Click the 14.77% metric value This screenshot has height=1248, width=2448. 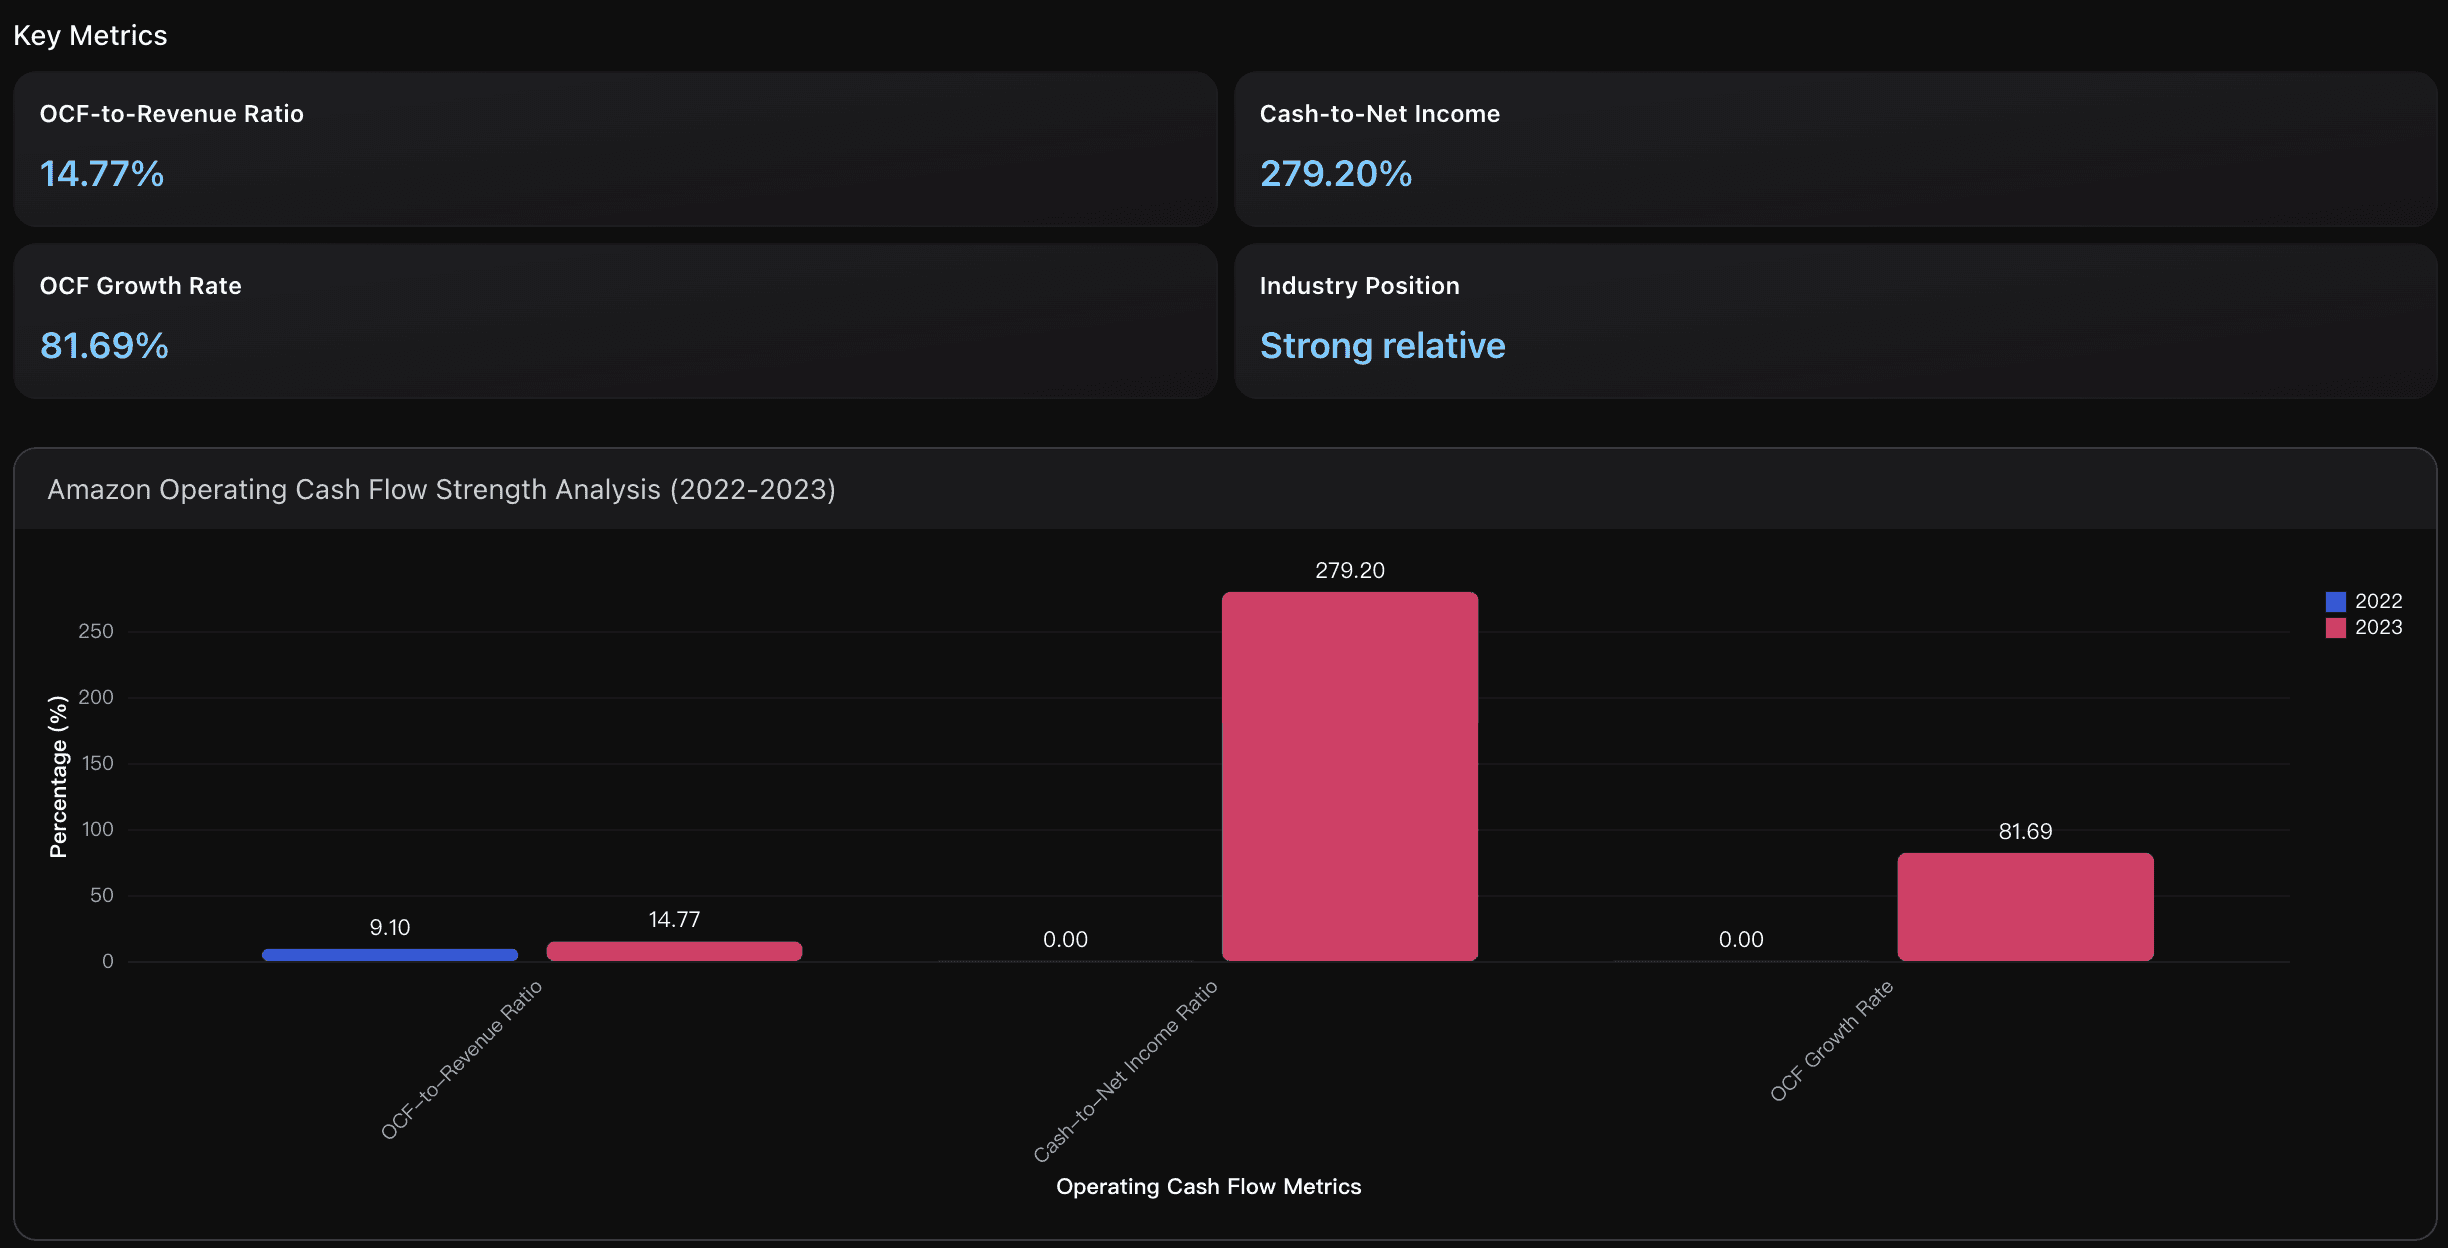101,174
